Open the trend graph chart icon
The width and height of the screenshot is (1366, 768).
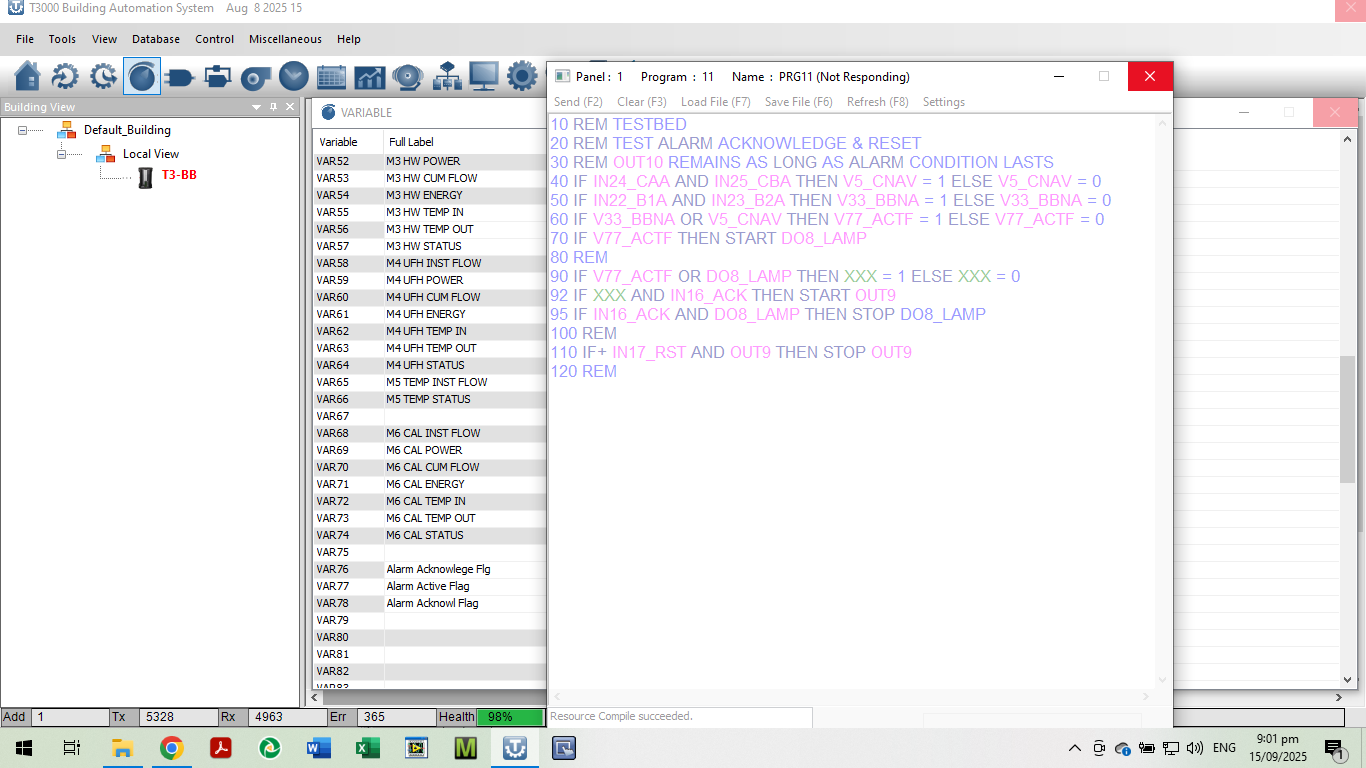pos(369,76)
